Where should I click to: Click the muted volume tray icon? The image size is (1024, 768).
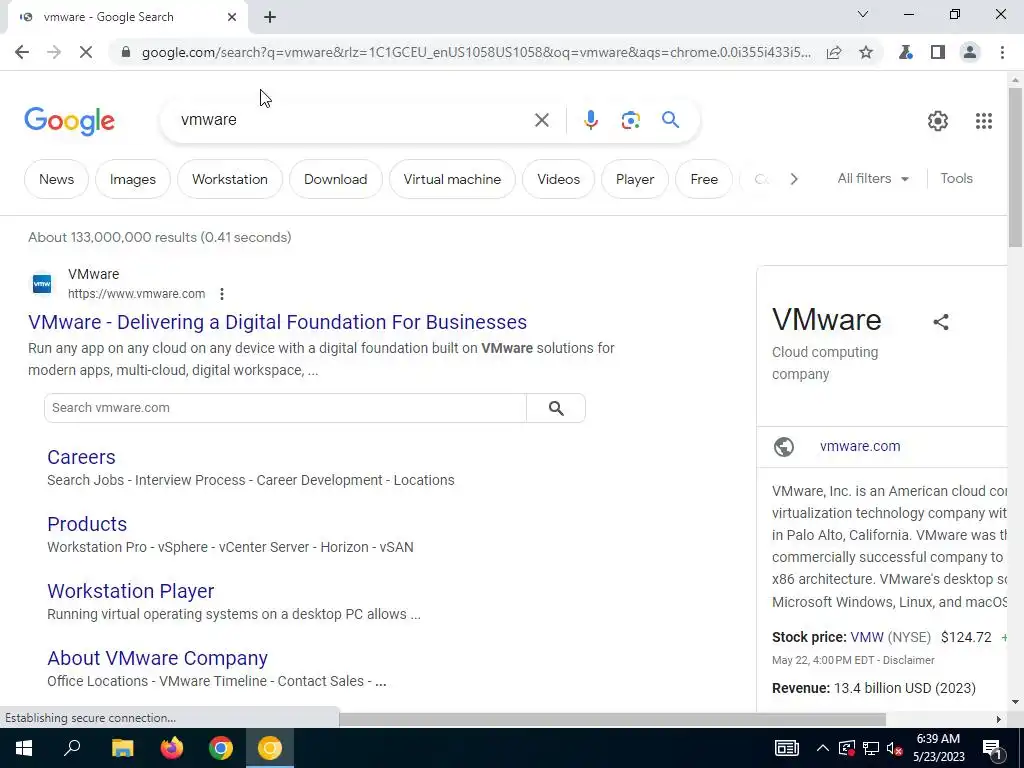894,748
